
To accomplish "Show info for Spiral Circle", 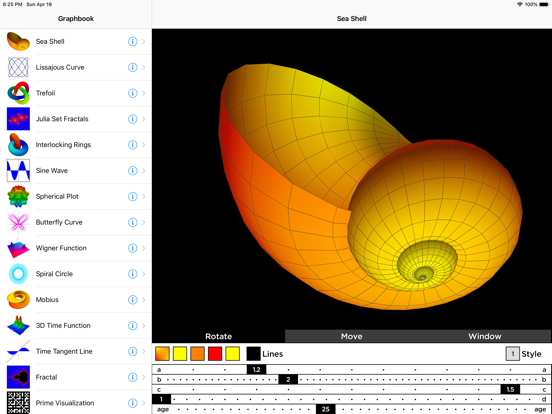I will pos(132,274).
